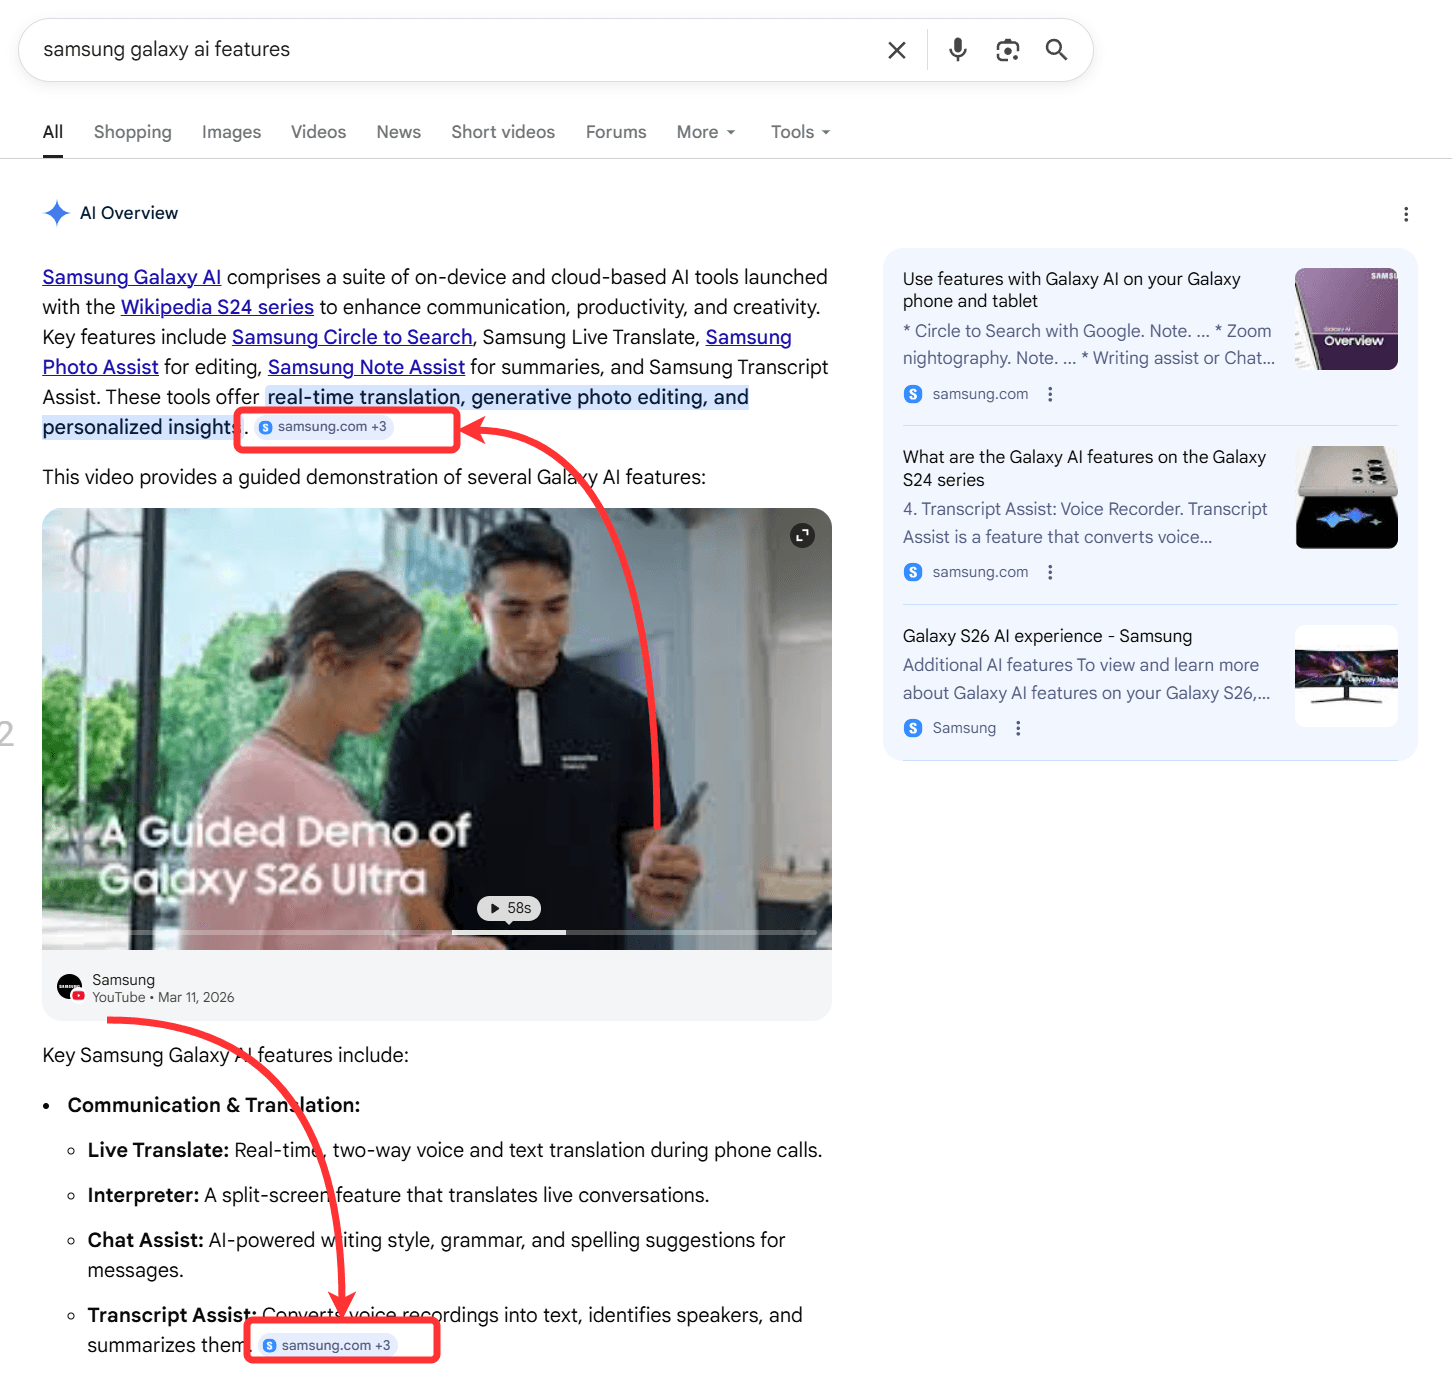Open Google Lens image search icon

(x=1007, y=49)
